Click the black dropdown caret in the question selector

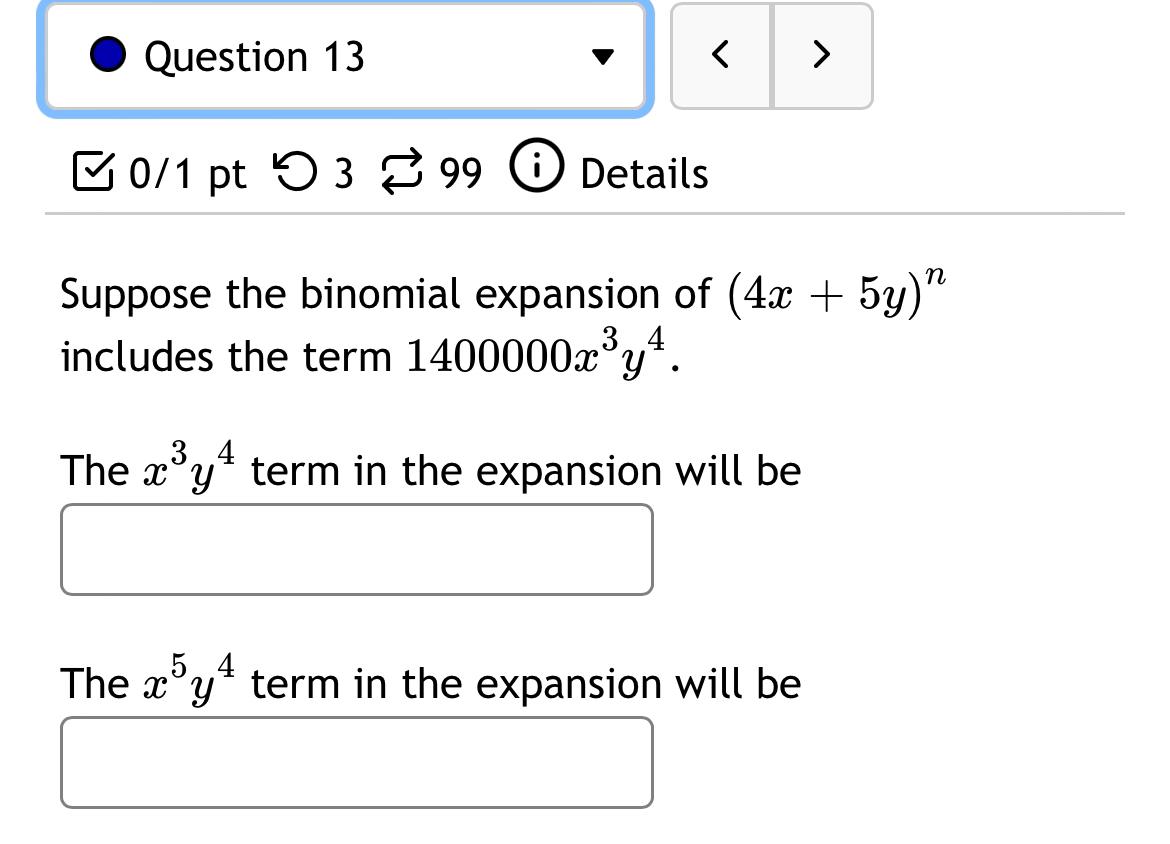[x=604, y=57]
